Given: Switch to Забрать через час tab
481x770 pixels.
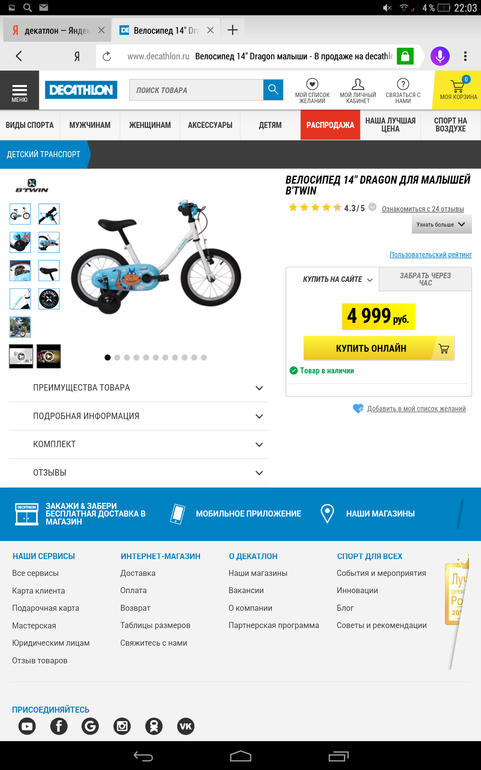Looking at the screenshot, I should click(425, 279).
